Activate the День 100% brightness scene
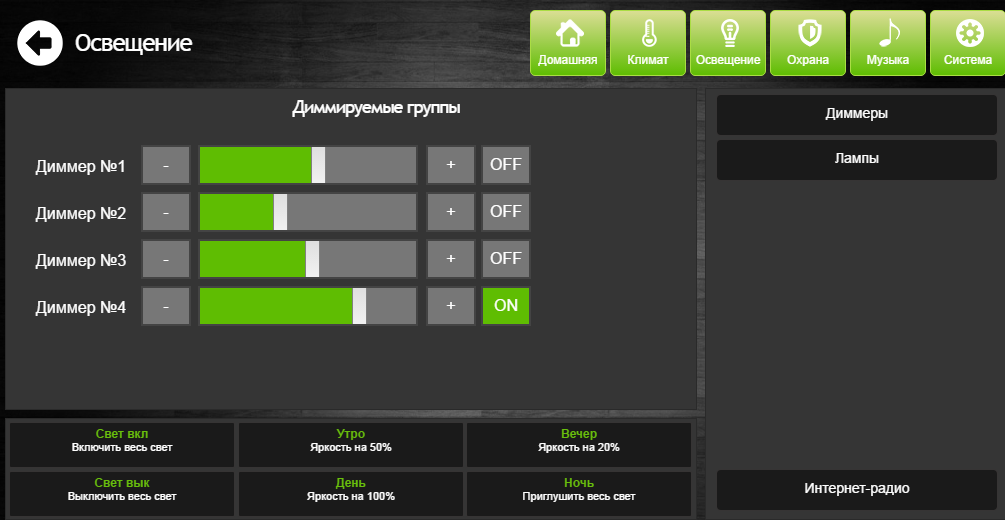 coord(351,494)
